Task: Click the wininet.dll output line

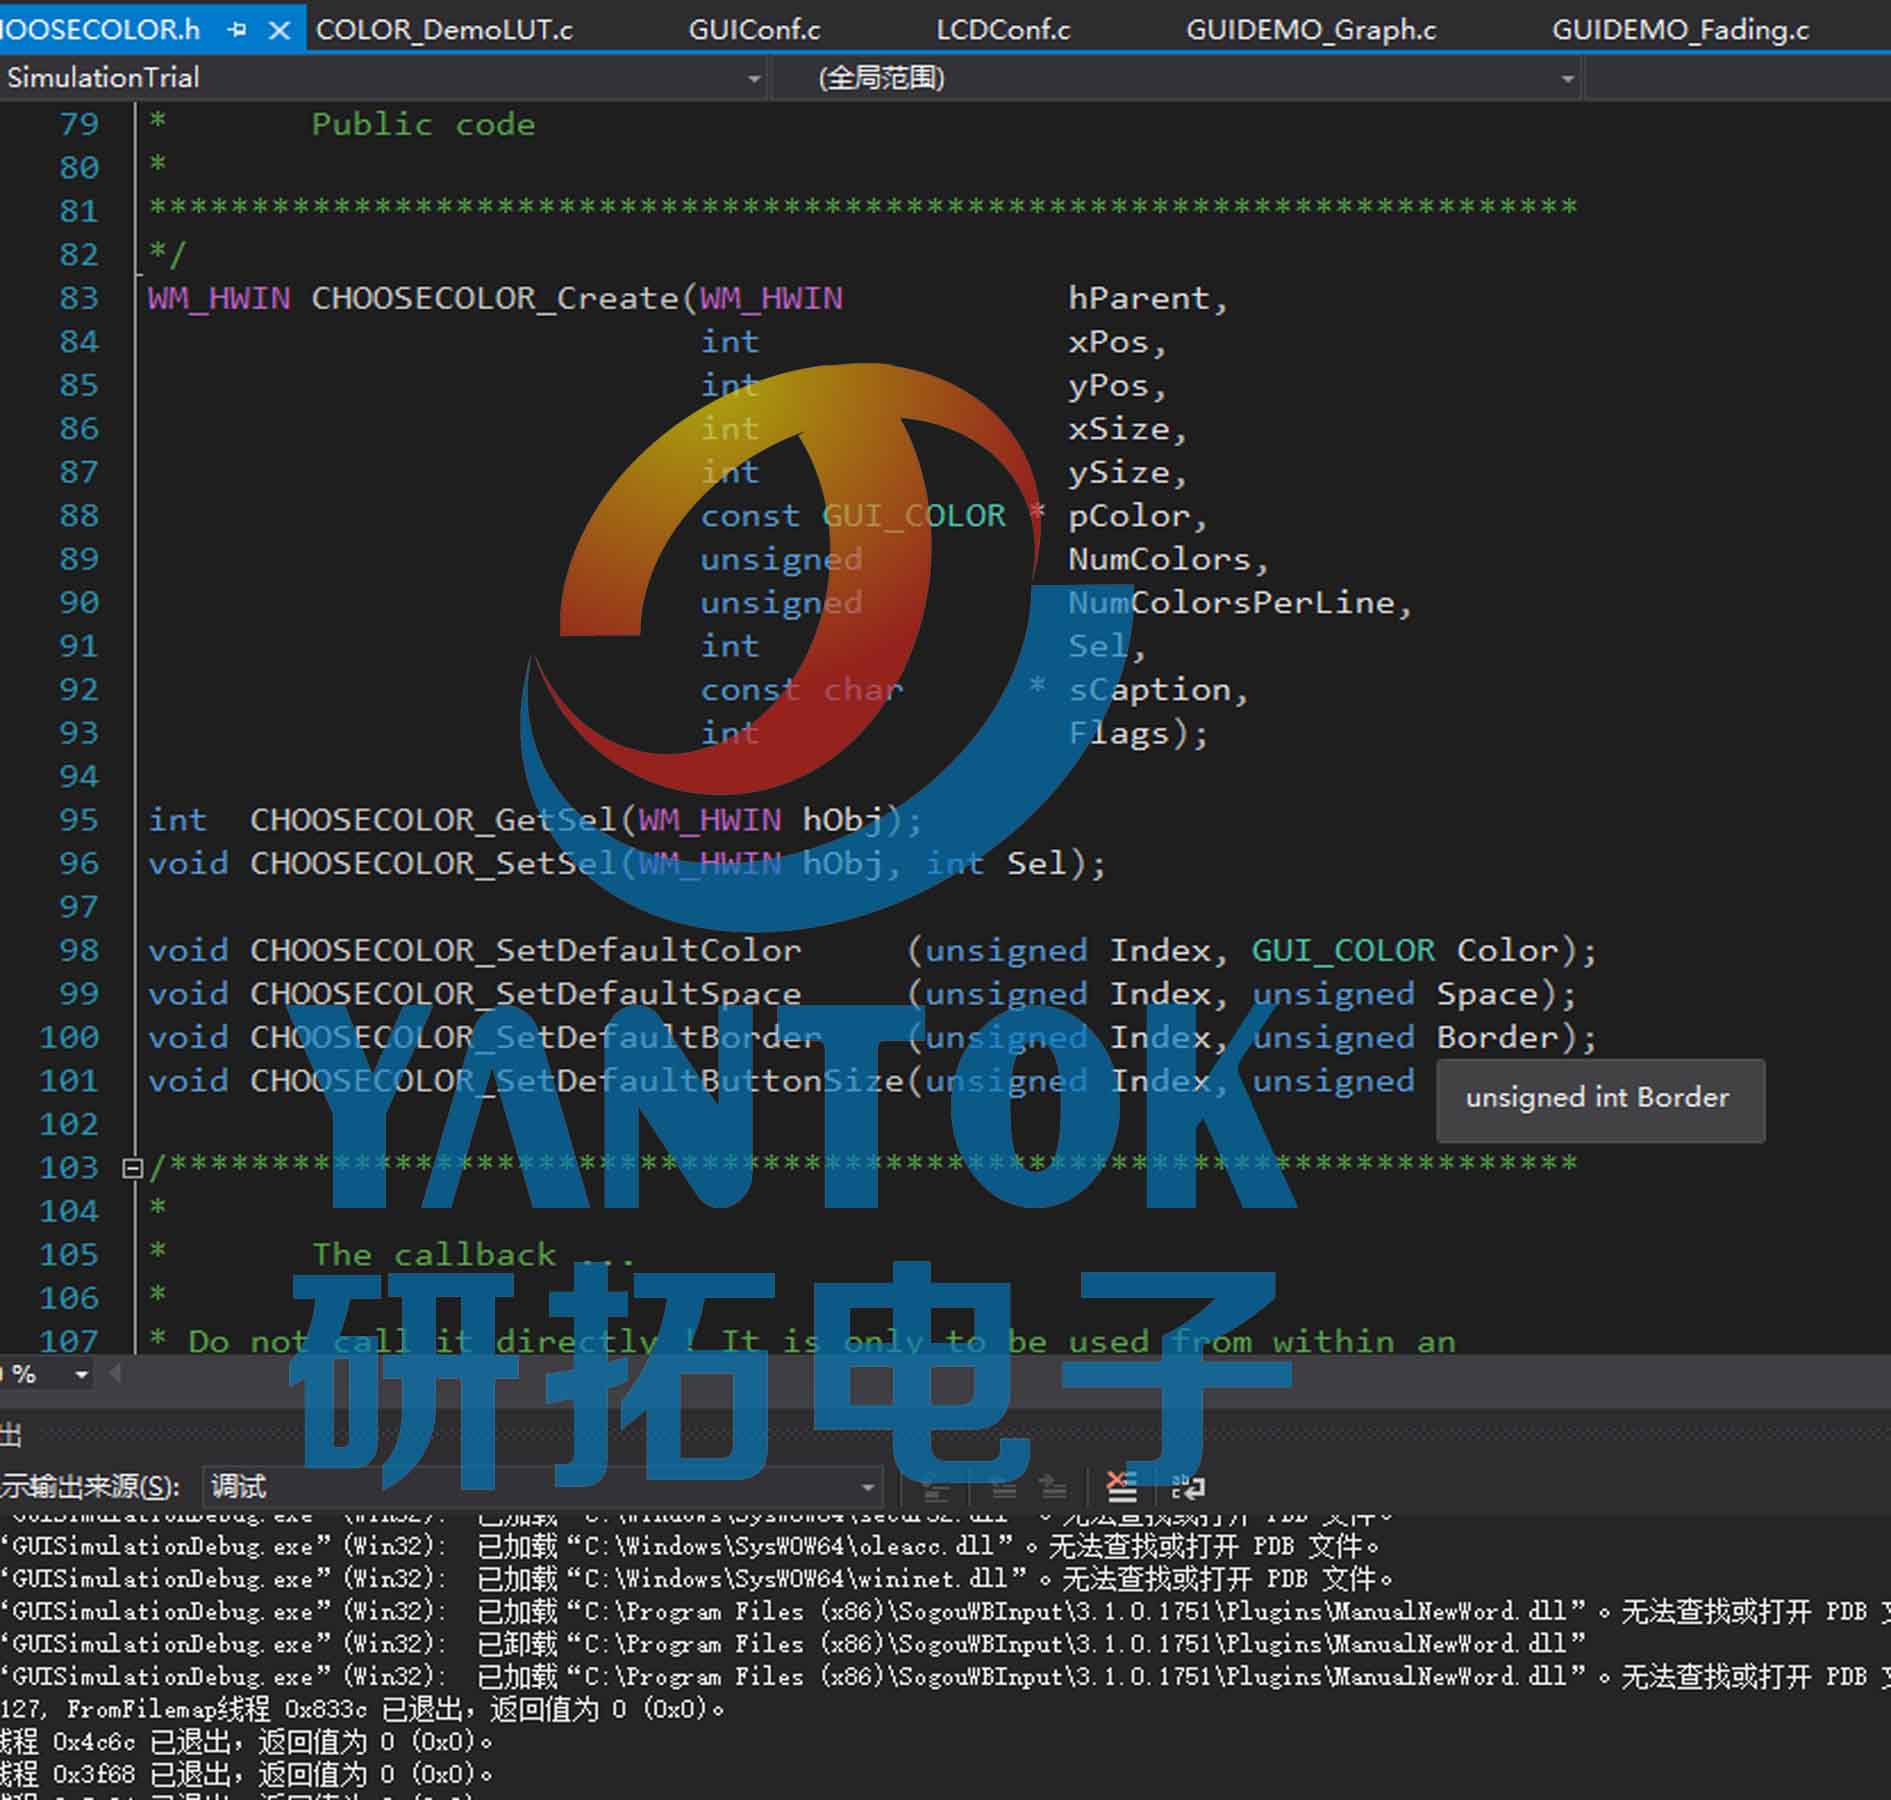Action: 698,1580
